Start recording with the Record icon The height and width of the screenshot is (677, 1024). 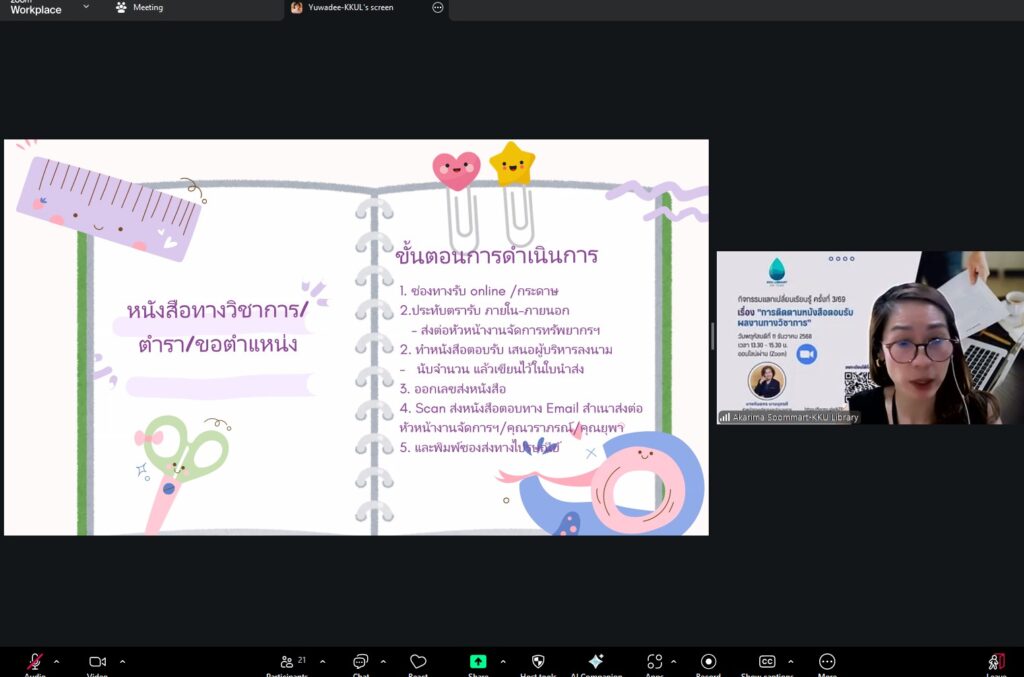709,662
